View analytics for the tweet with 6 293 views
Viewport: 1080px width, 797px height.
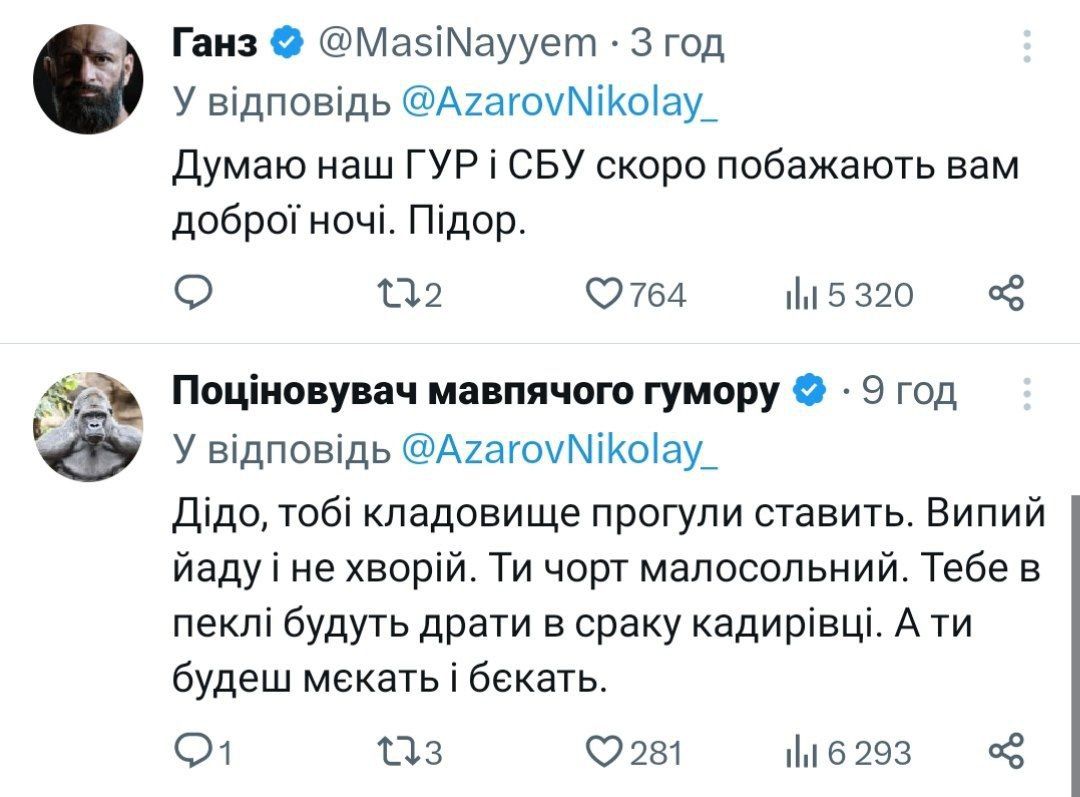click(801, 751)
